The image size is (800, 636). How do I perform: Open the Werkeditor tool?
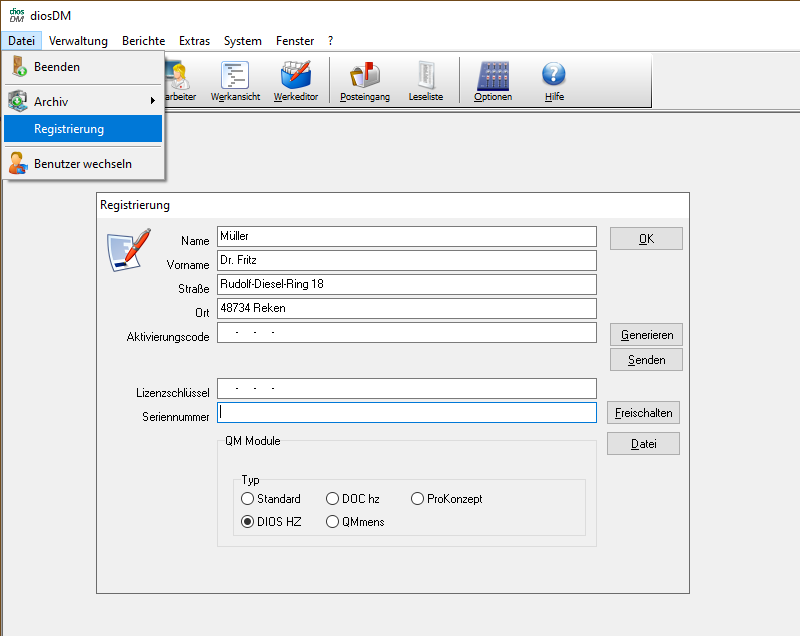pyautogui.click(x=295, y=80)
